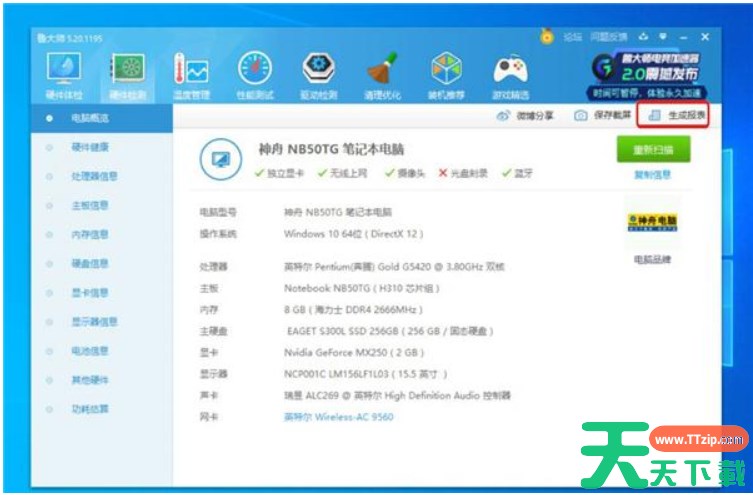
Task: Click 生成报表 generate report button
Action: (x=677, y=116)
